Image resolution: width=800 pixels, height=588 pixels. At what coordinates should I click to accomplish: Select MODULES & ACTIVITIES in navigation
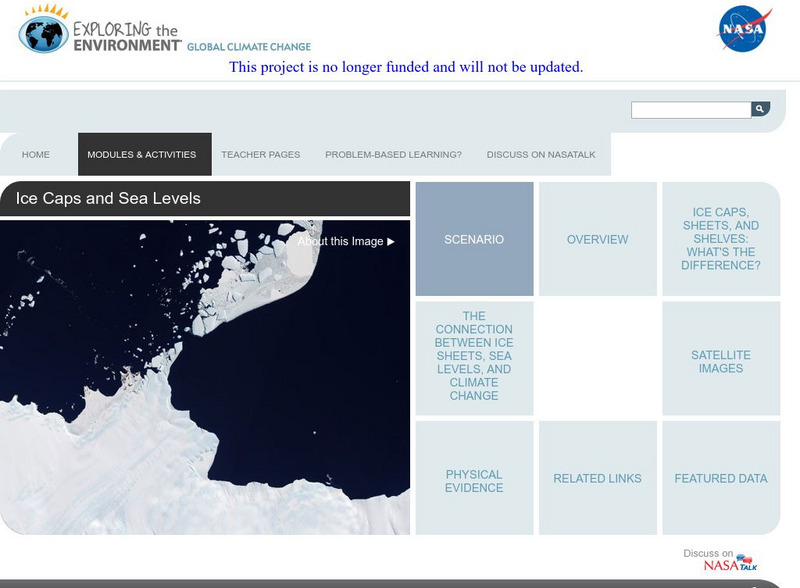(144, 154)
